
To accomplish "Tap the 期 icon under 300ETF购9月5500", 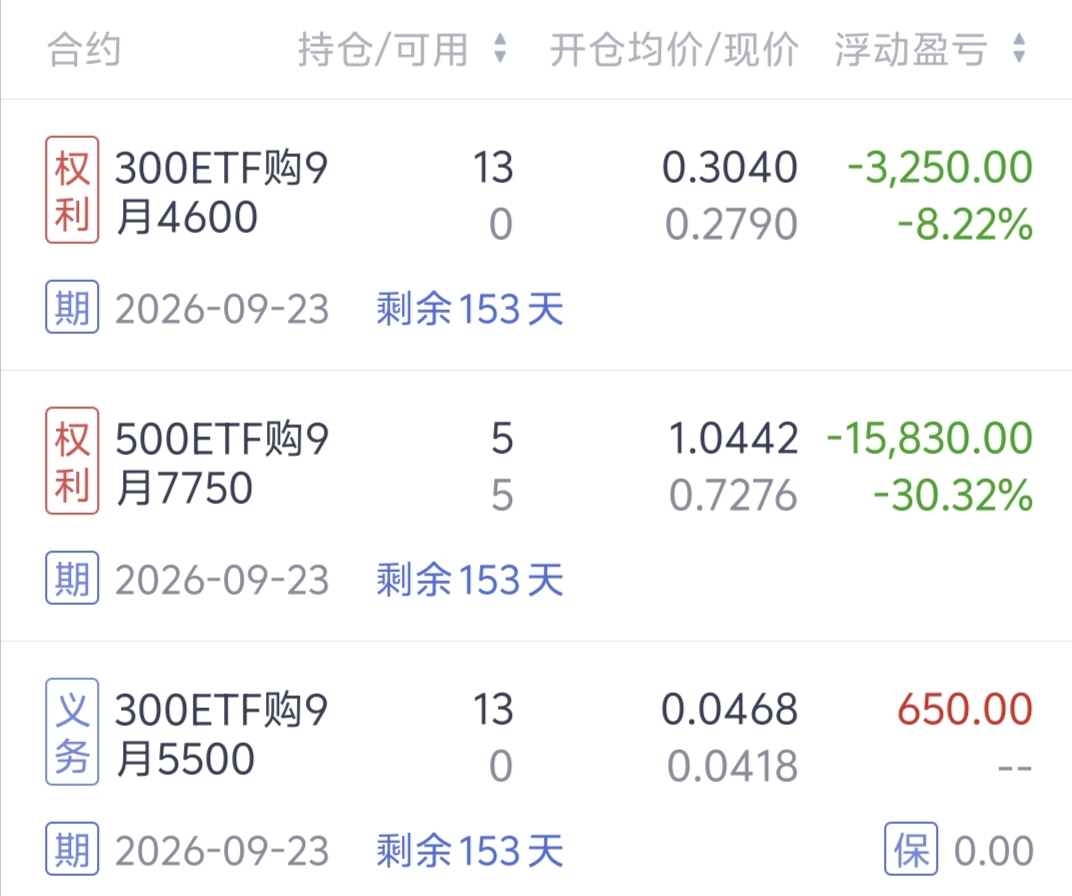I will (x=72, y=849).
